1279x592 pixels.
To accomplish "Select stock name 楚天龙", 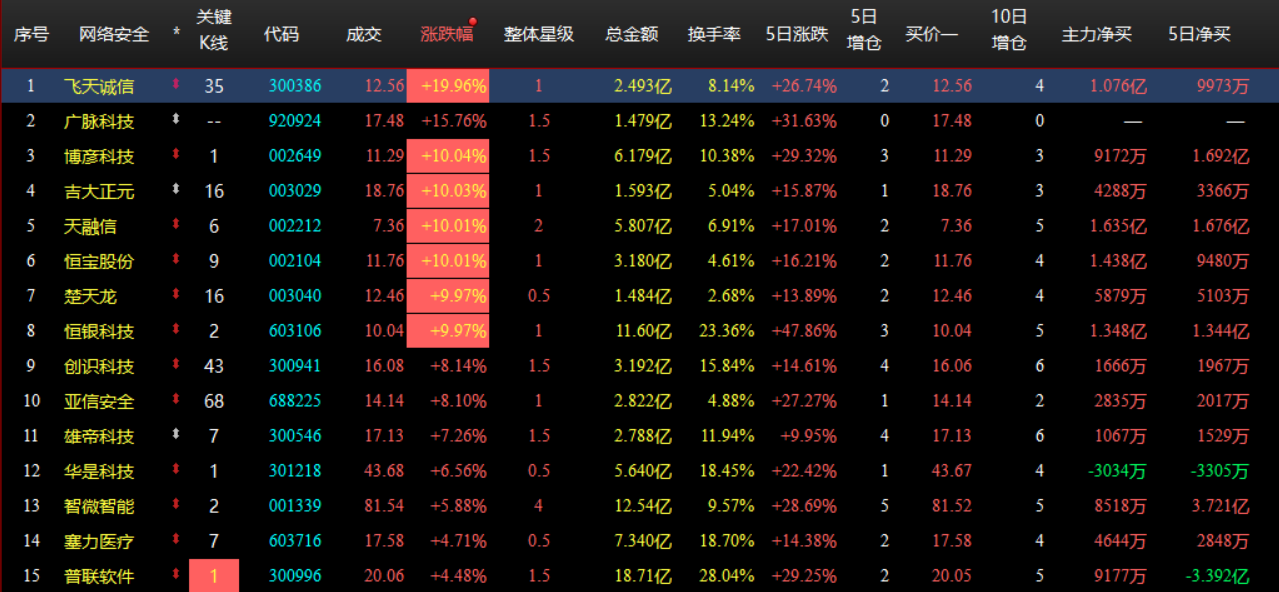I will 89,296.
